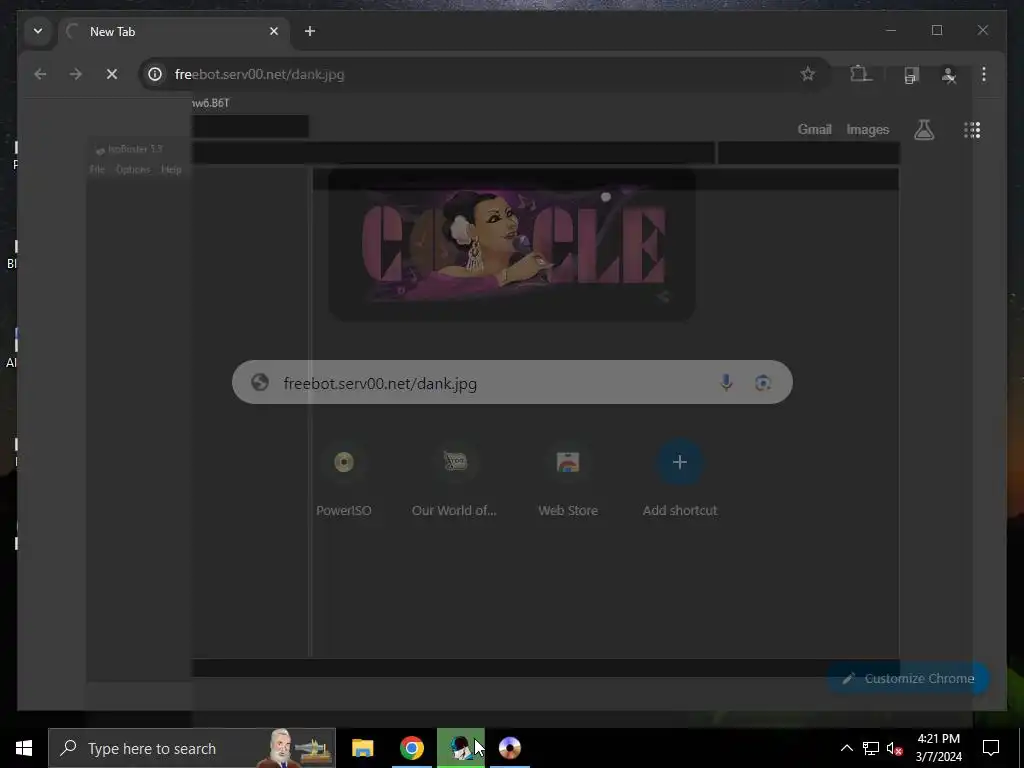This screenshot has width=1024, height=768.
Task: Open Options menu in IsoBuster window
Action: 133,169
